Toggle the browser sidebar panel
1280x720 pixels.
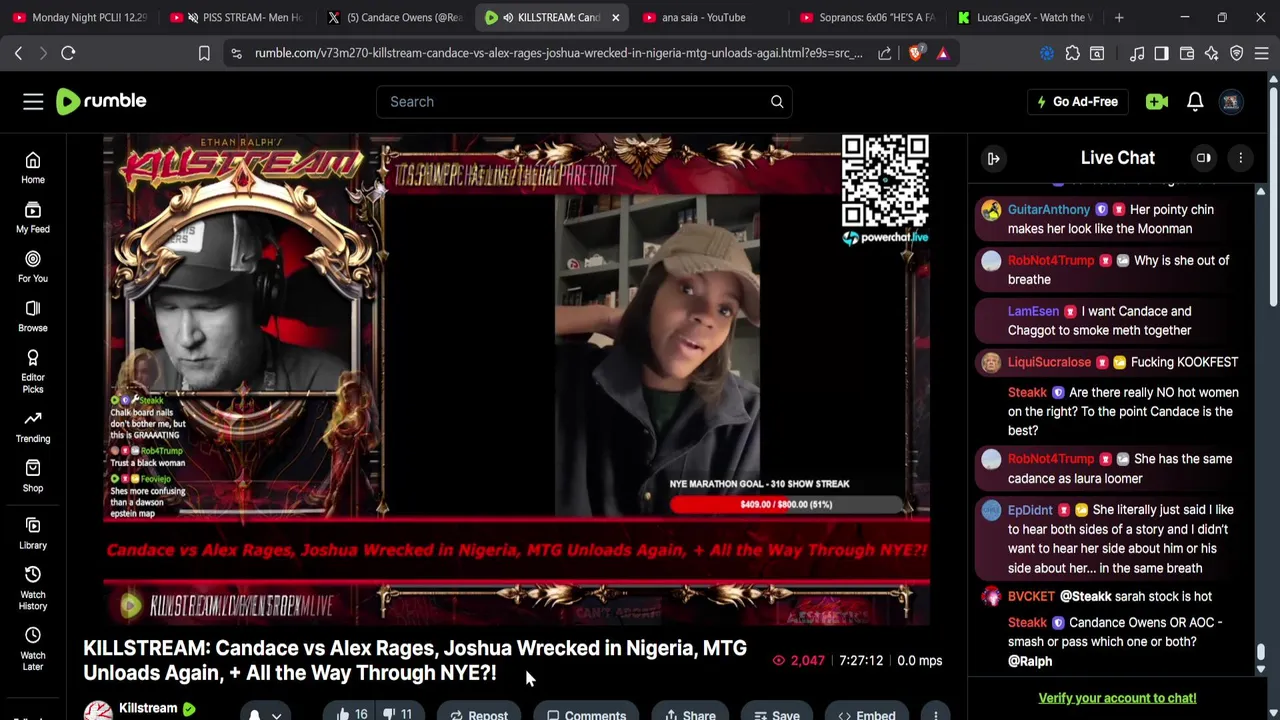[1161, 53]
